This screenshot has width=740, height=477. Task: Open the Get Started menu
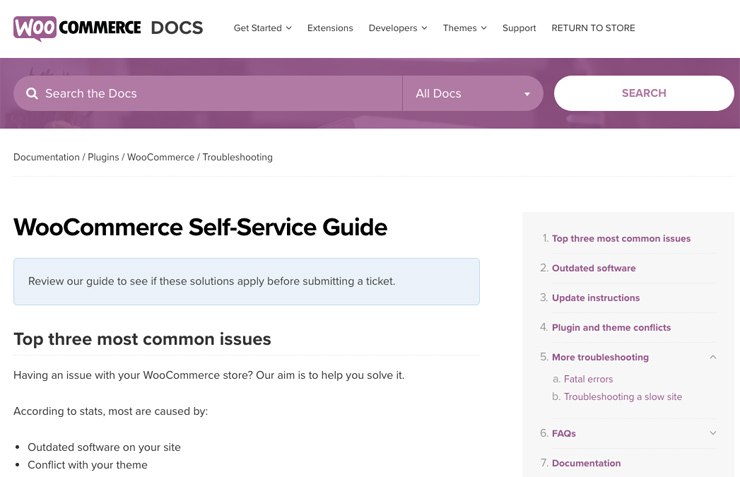pos(262,28)
